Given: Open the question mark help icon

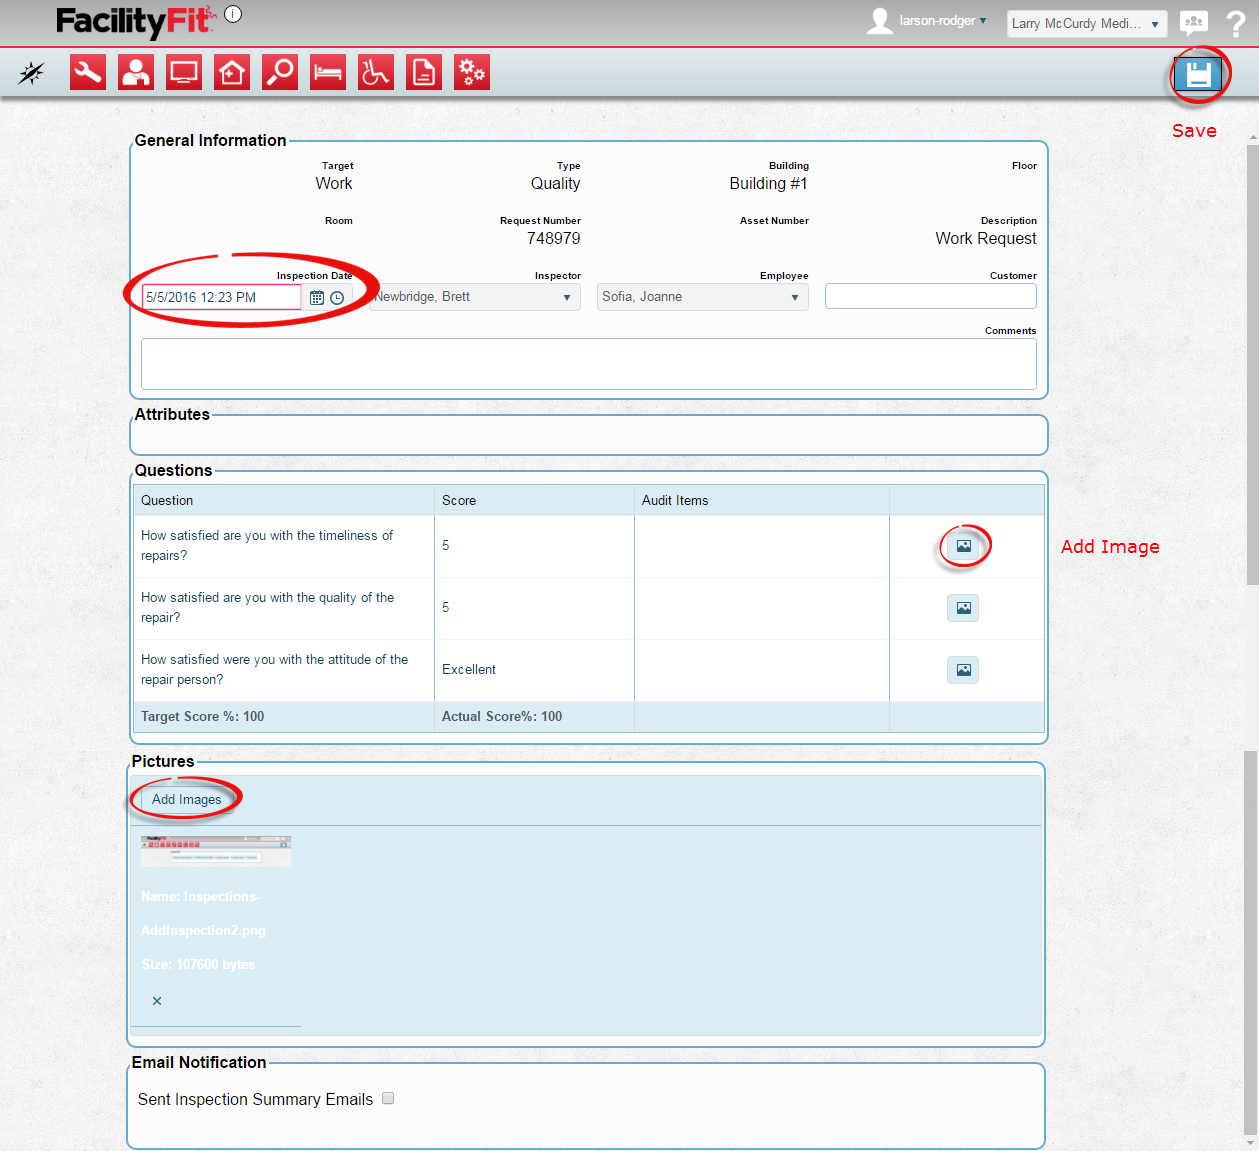Looking at the screenshot, I should [1236, 23].
